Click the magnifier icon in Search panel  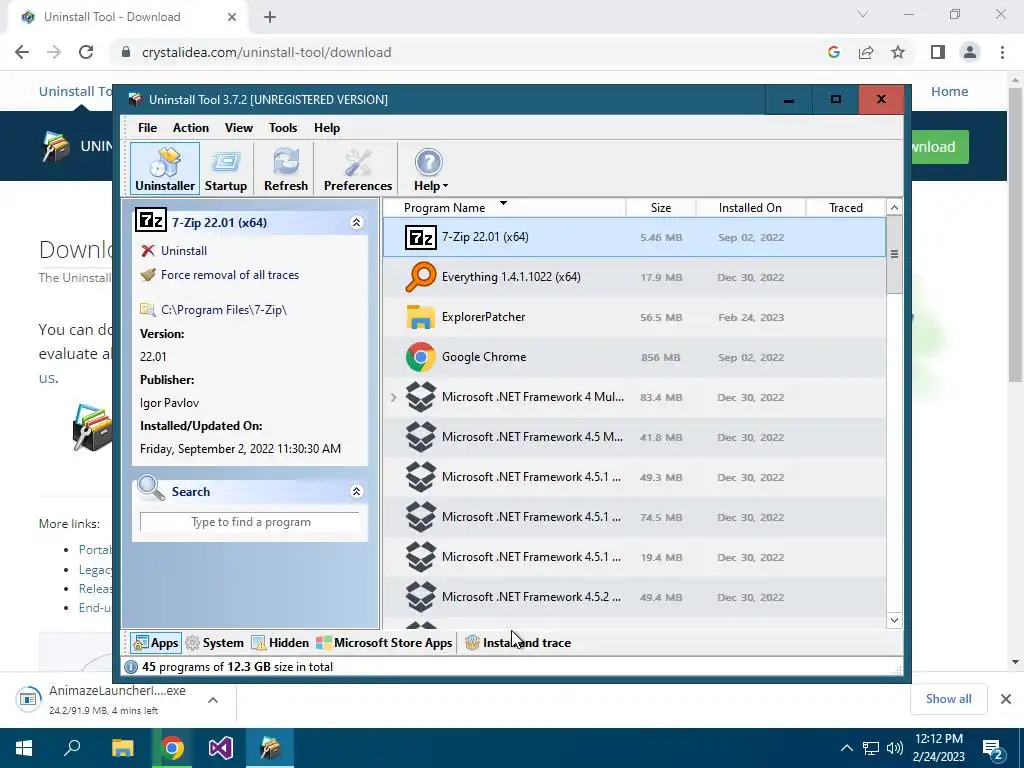coord(151,488)
